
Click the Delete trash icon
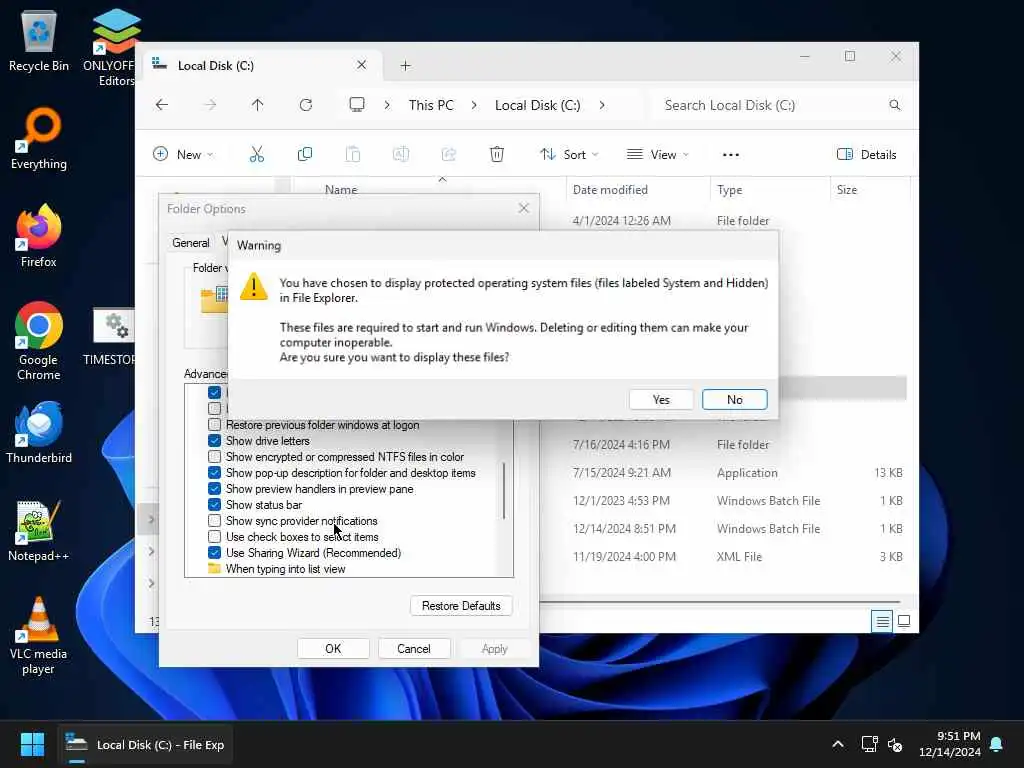point(497,155)
